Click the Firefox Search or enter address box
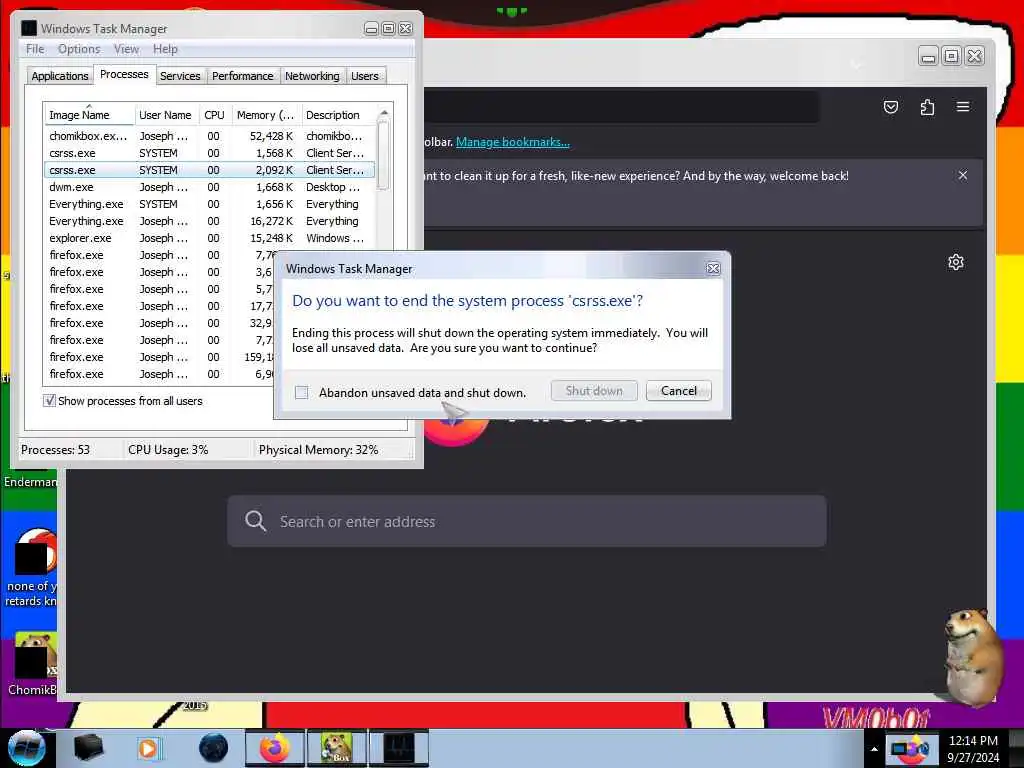The image size is (1024, 768). click(526, 521)
